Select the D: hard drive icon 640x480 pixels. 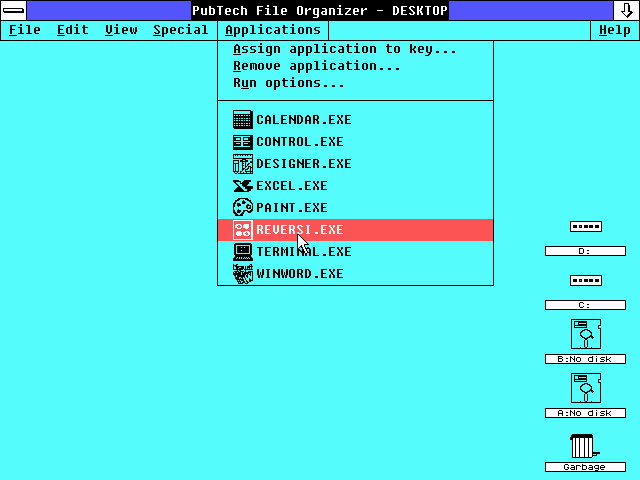point(586,227)
